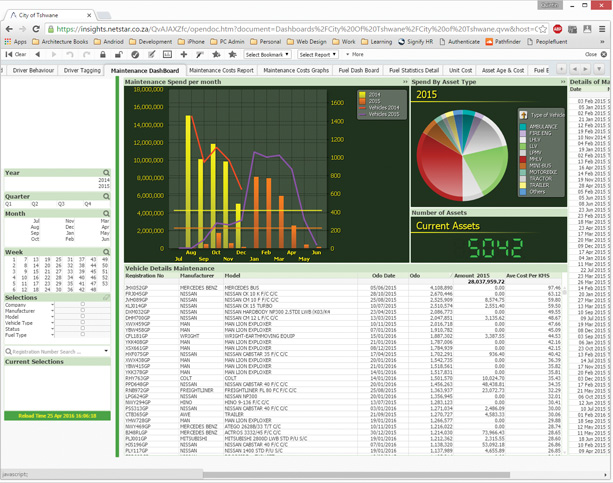Open the Asset Age & Cost tab
The image size is (613, 483).
tap(503, 70)
